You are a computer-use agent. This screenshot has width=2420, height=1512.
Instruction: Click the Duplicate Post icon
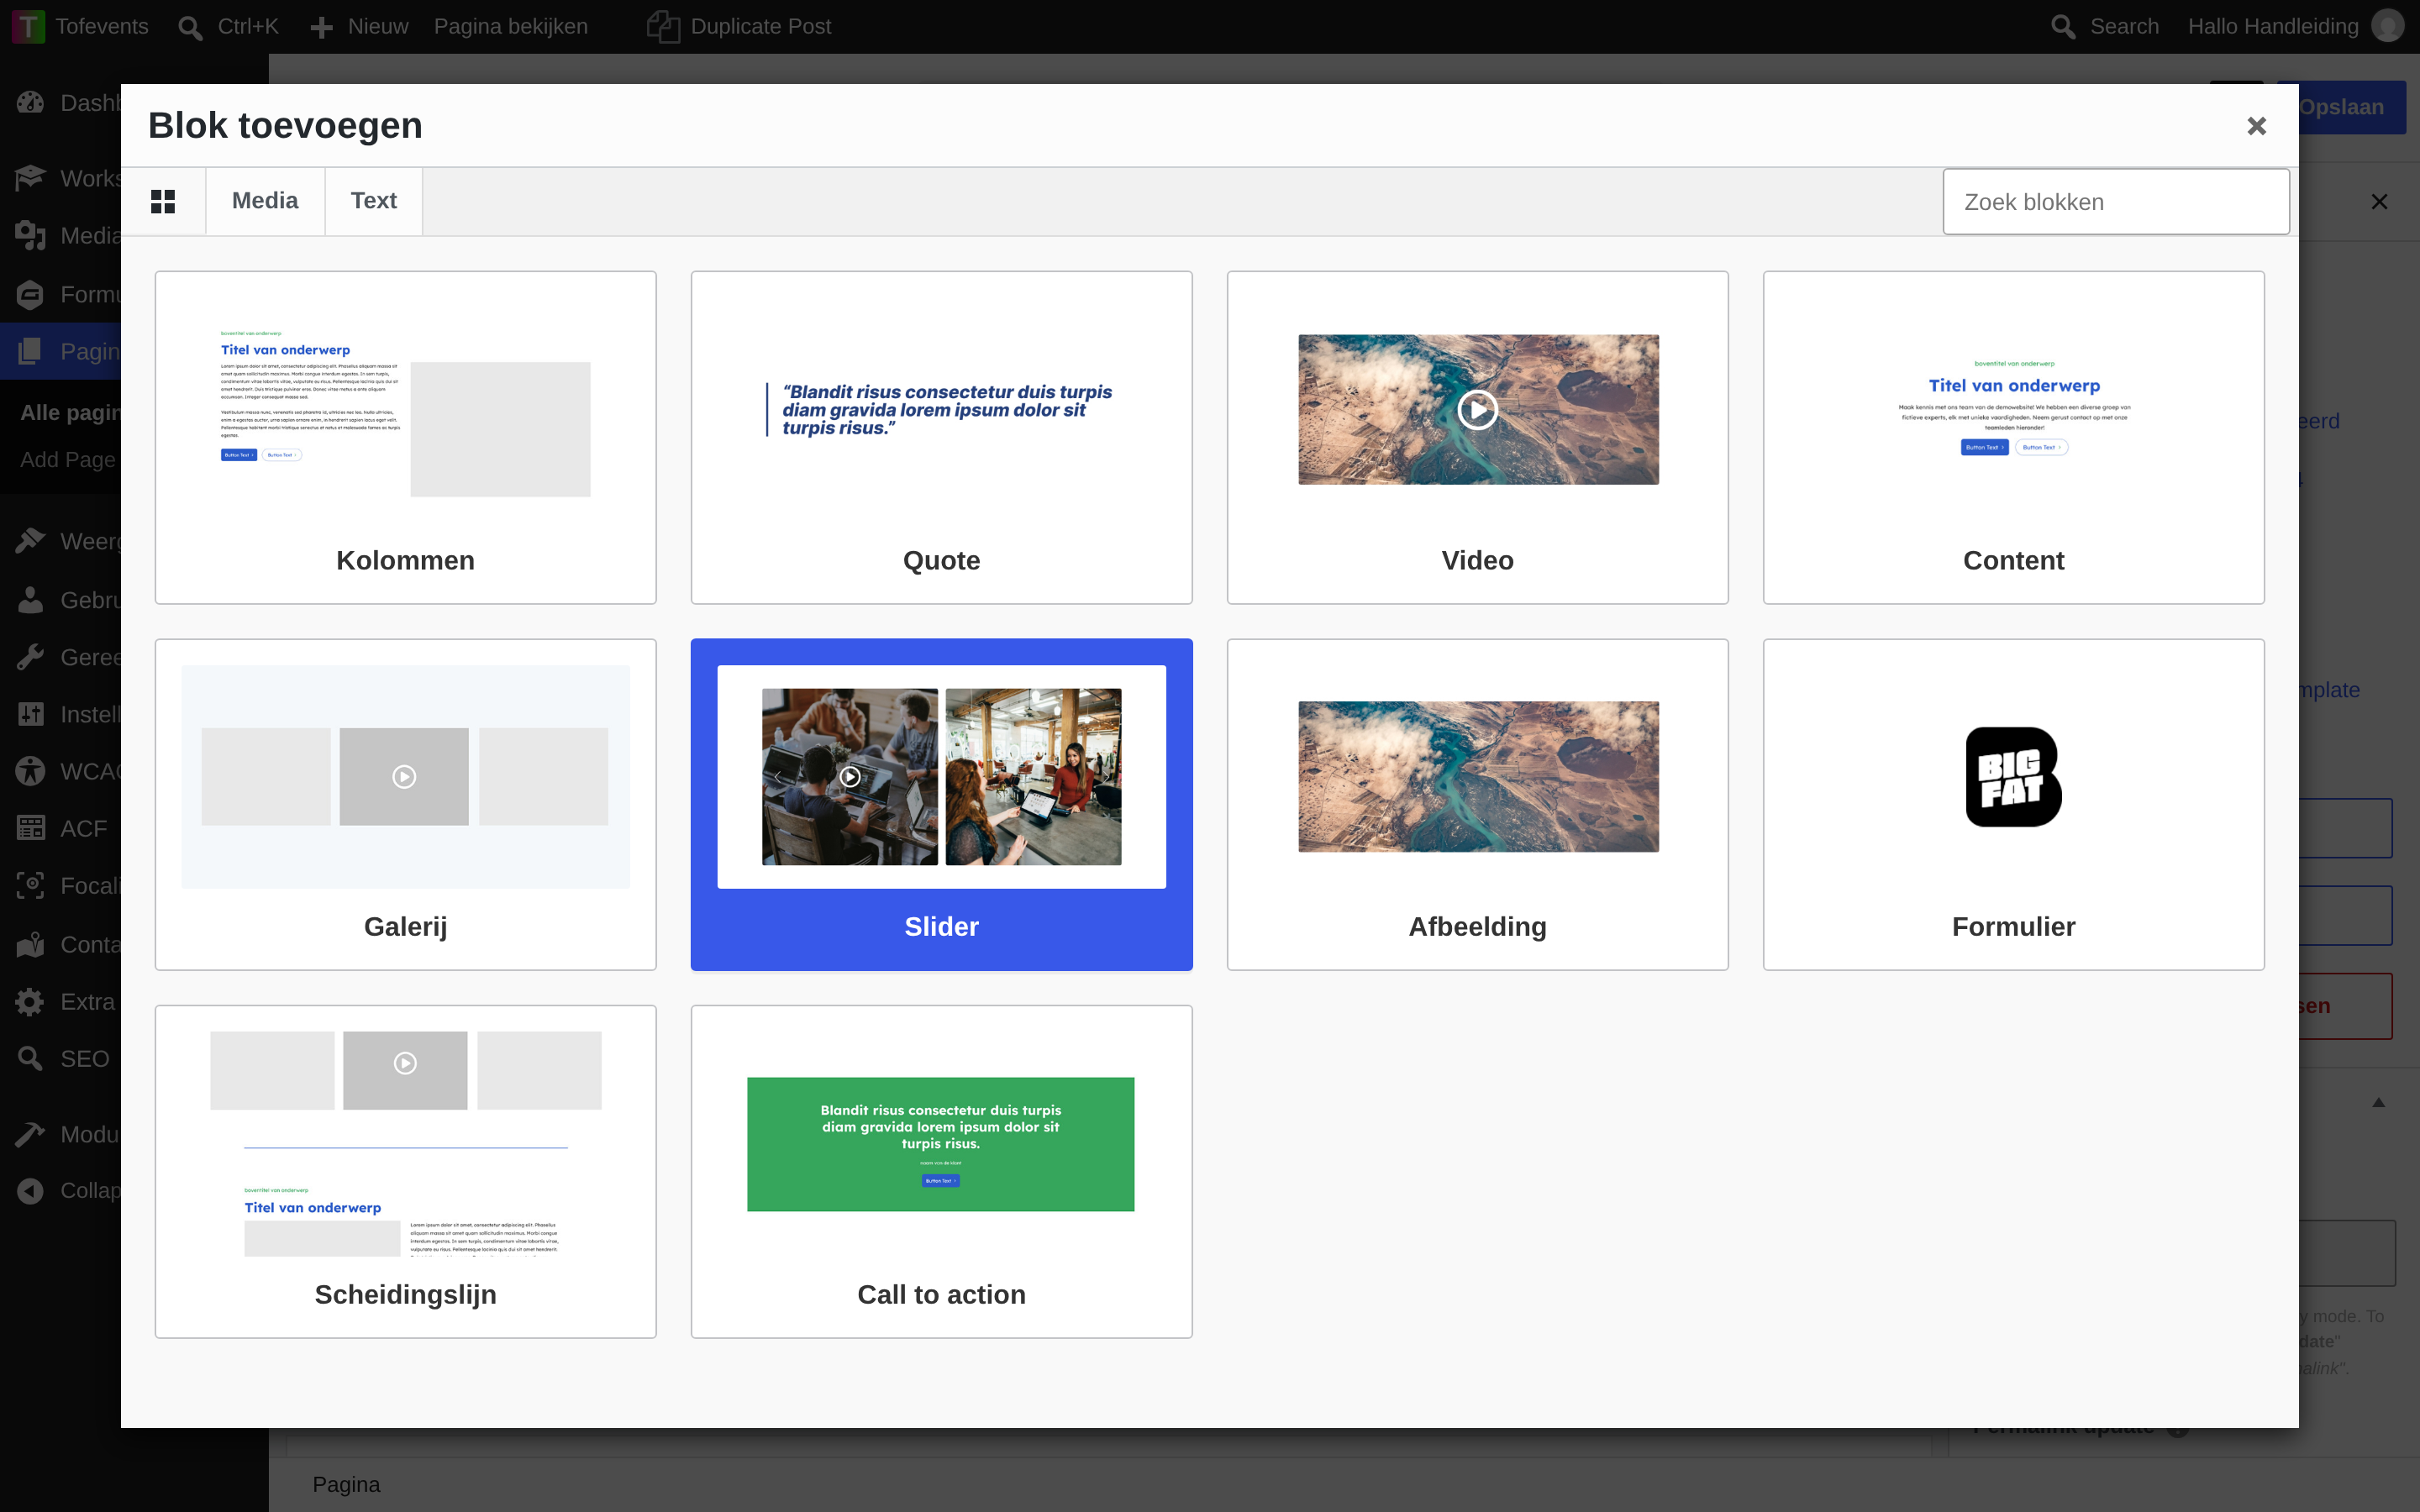(663, 26)
